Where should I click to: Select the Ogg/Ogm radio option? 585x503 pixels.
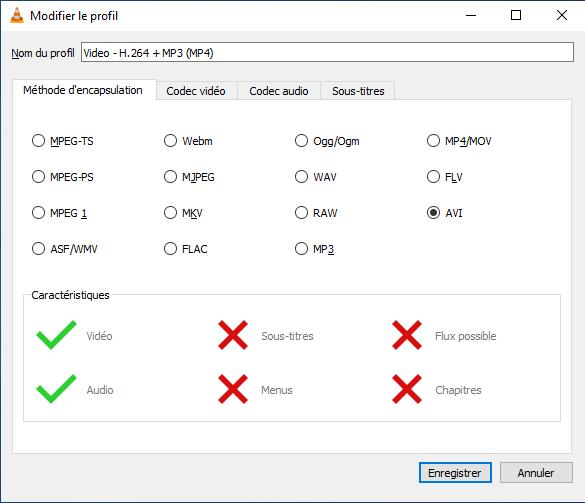(327, 141)
